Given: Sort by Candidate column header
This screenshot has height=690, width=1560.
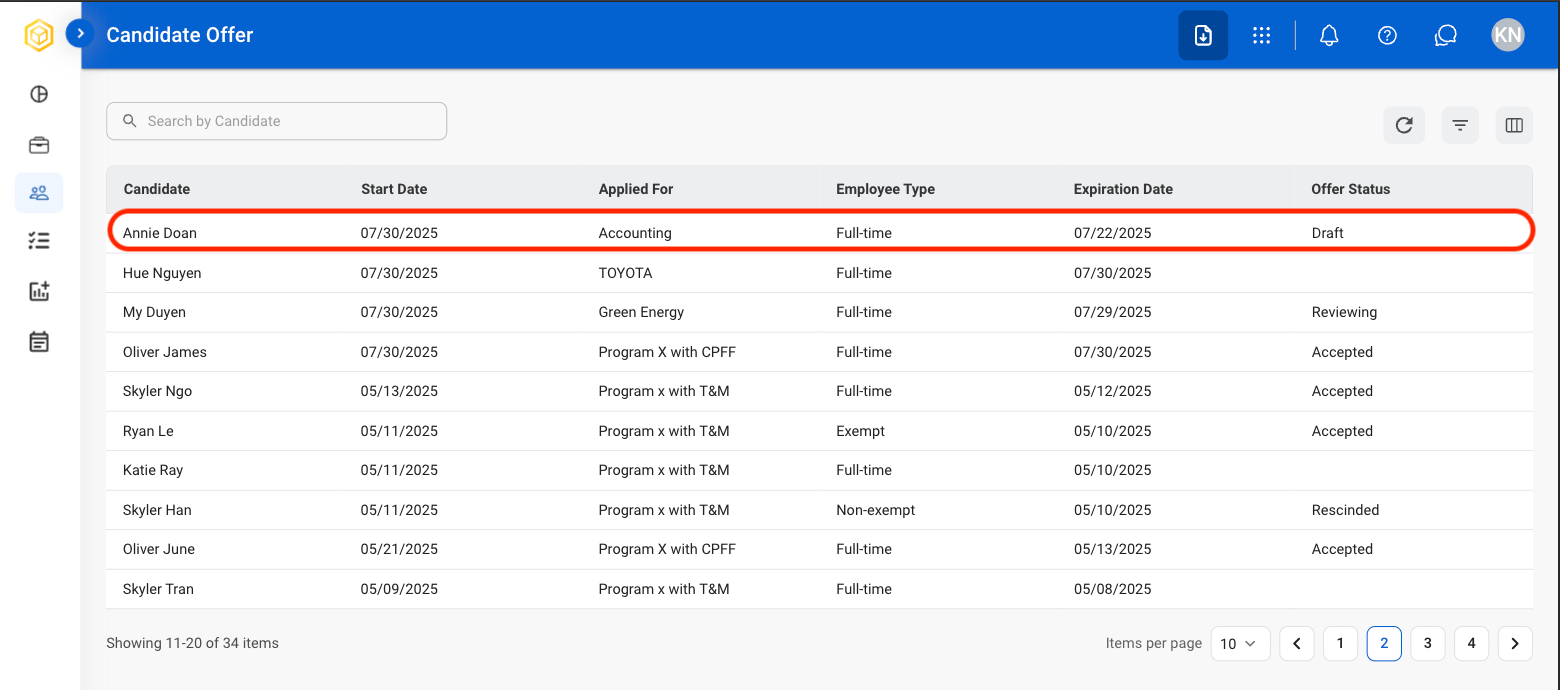Looking at the screenshot, I should pos(157,189).
